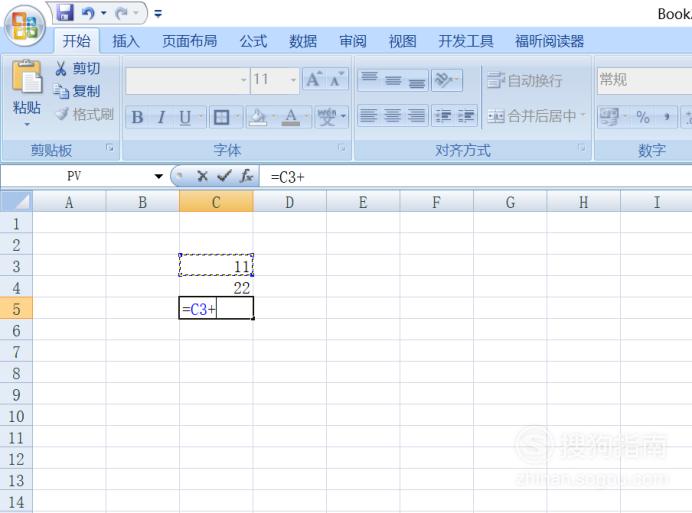
Task: Click 自动换行 wrap text button
Action: tap(525, 80)
